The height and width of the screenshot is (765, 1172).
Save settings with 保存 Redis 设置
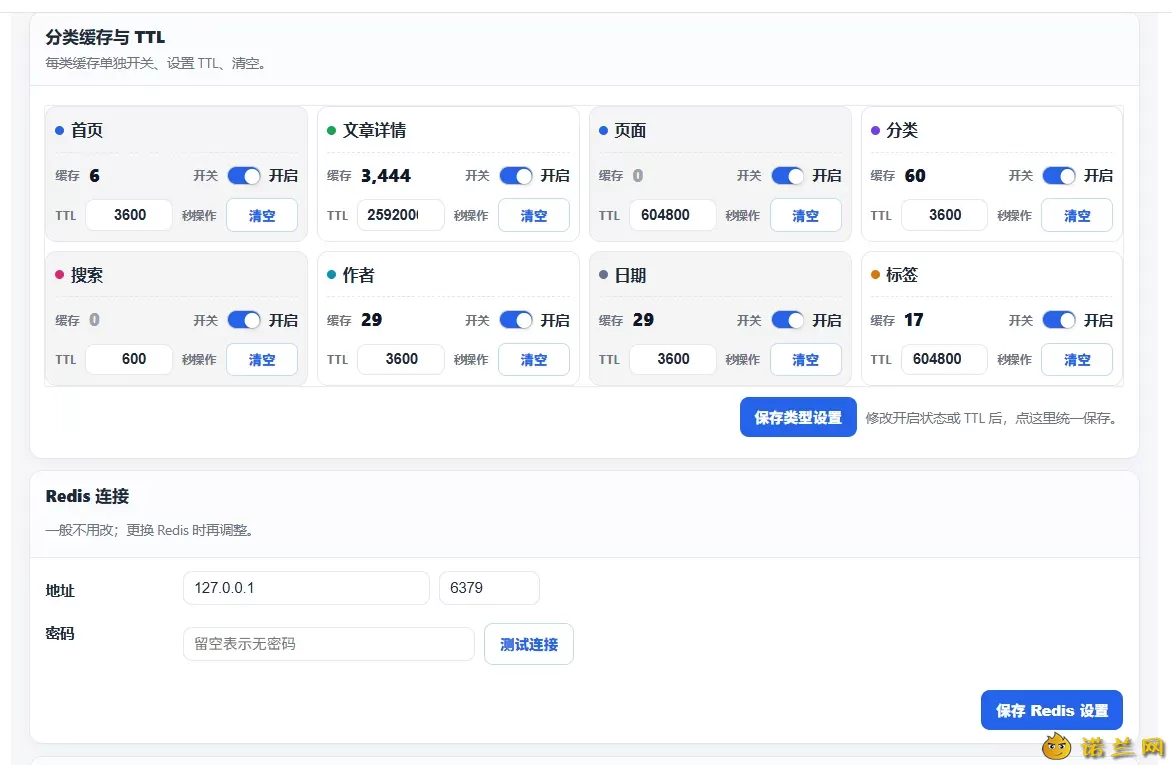(1052, 710)
